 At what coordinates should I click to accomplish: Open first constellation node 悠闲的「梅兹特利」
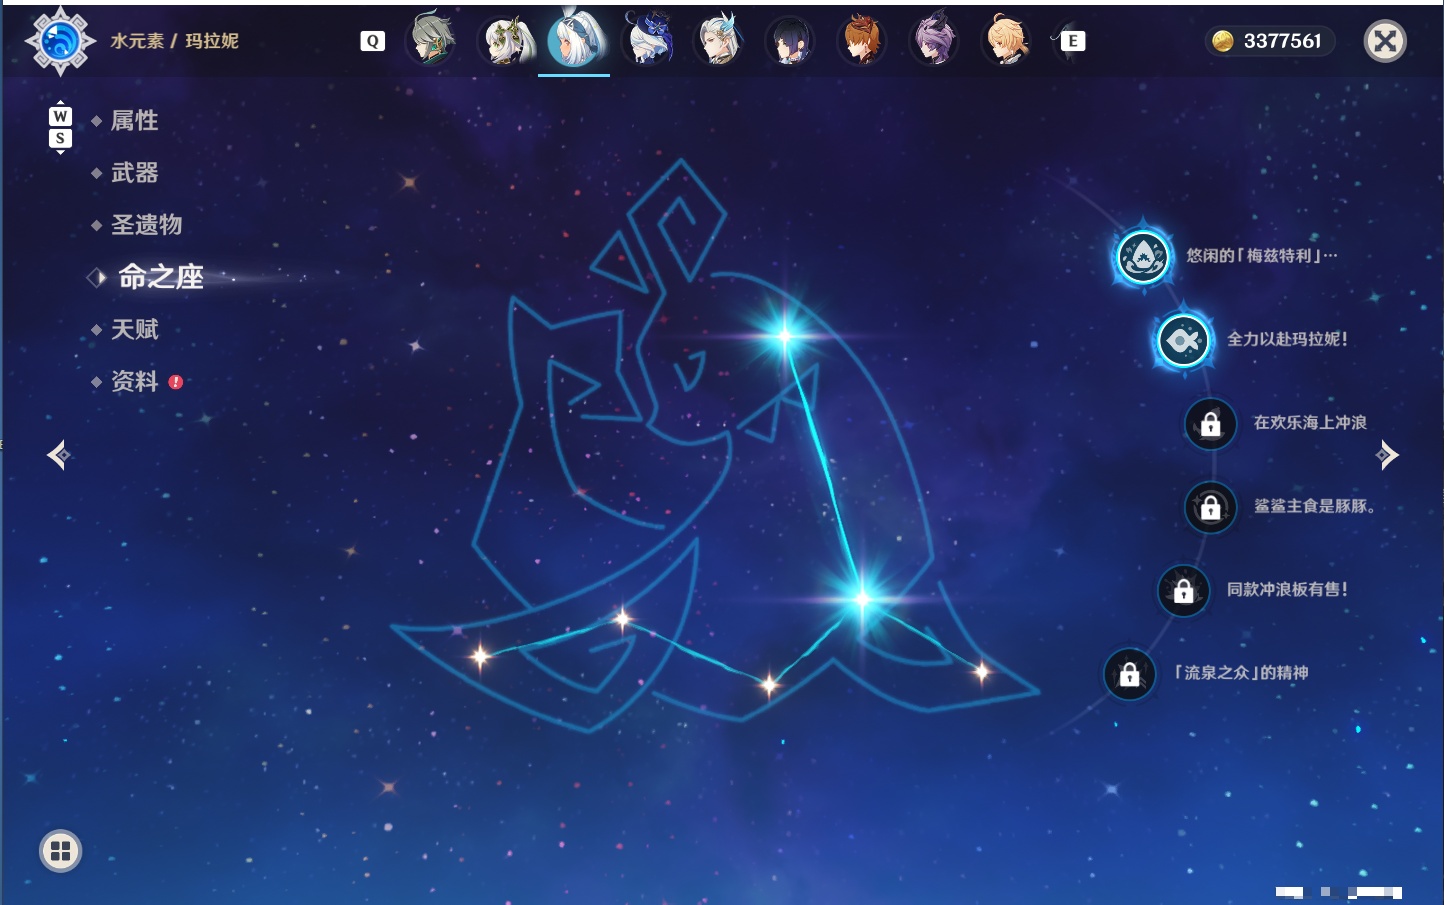[x=1142, y=256]
